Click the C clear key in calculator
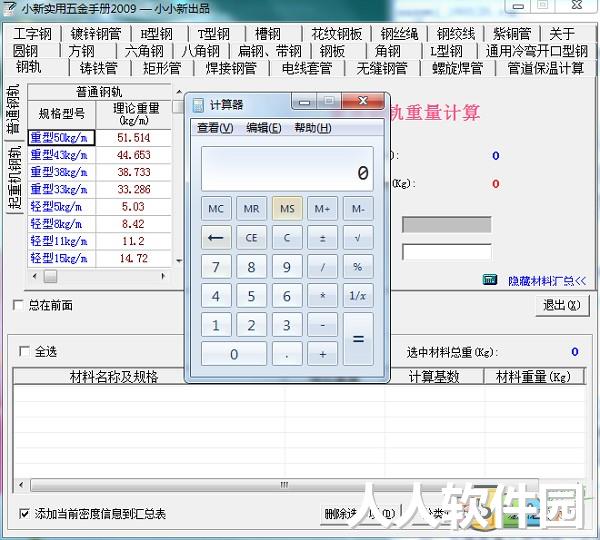 (287, 238)
